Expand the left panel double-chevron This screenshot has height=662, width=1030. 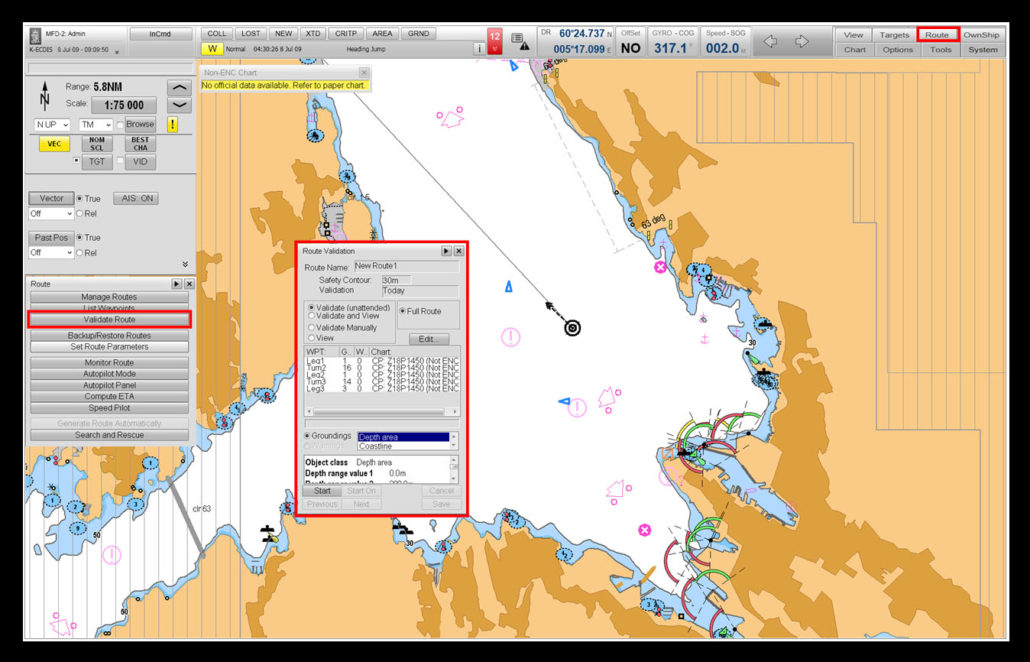tap(185, 265)
